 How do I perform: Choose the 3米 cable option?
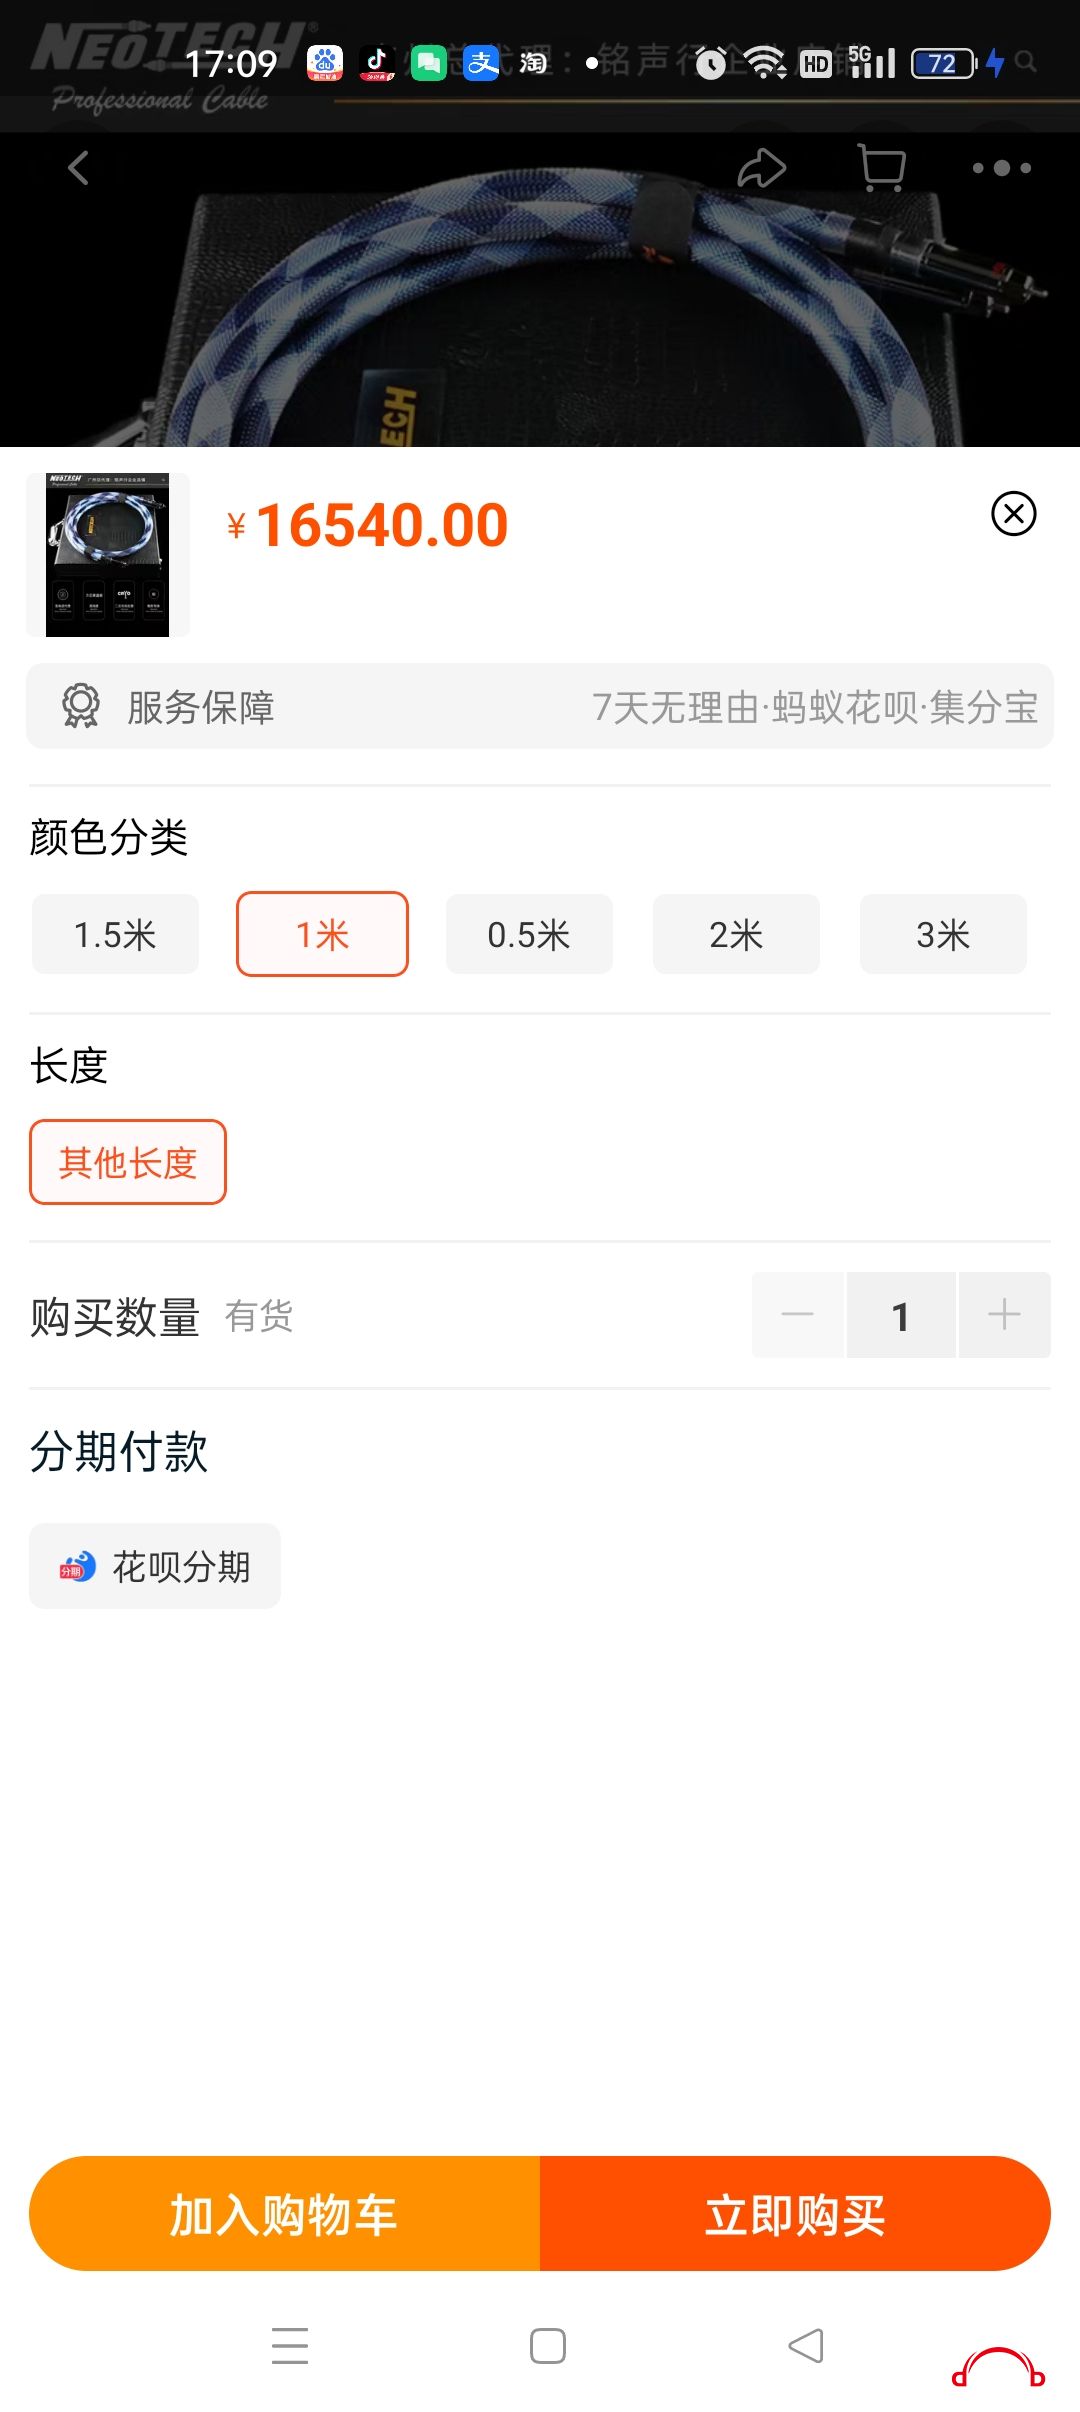tap(943, 934)
